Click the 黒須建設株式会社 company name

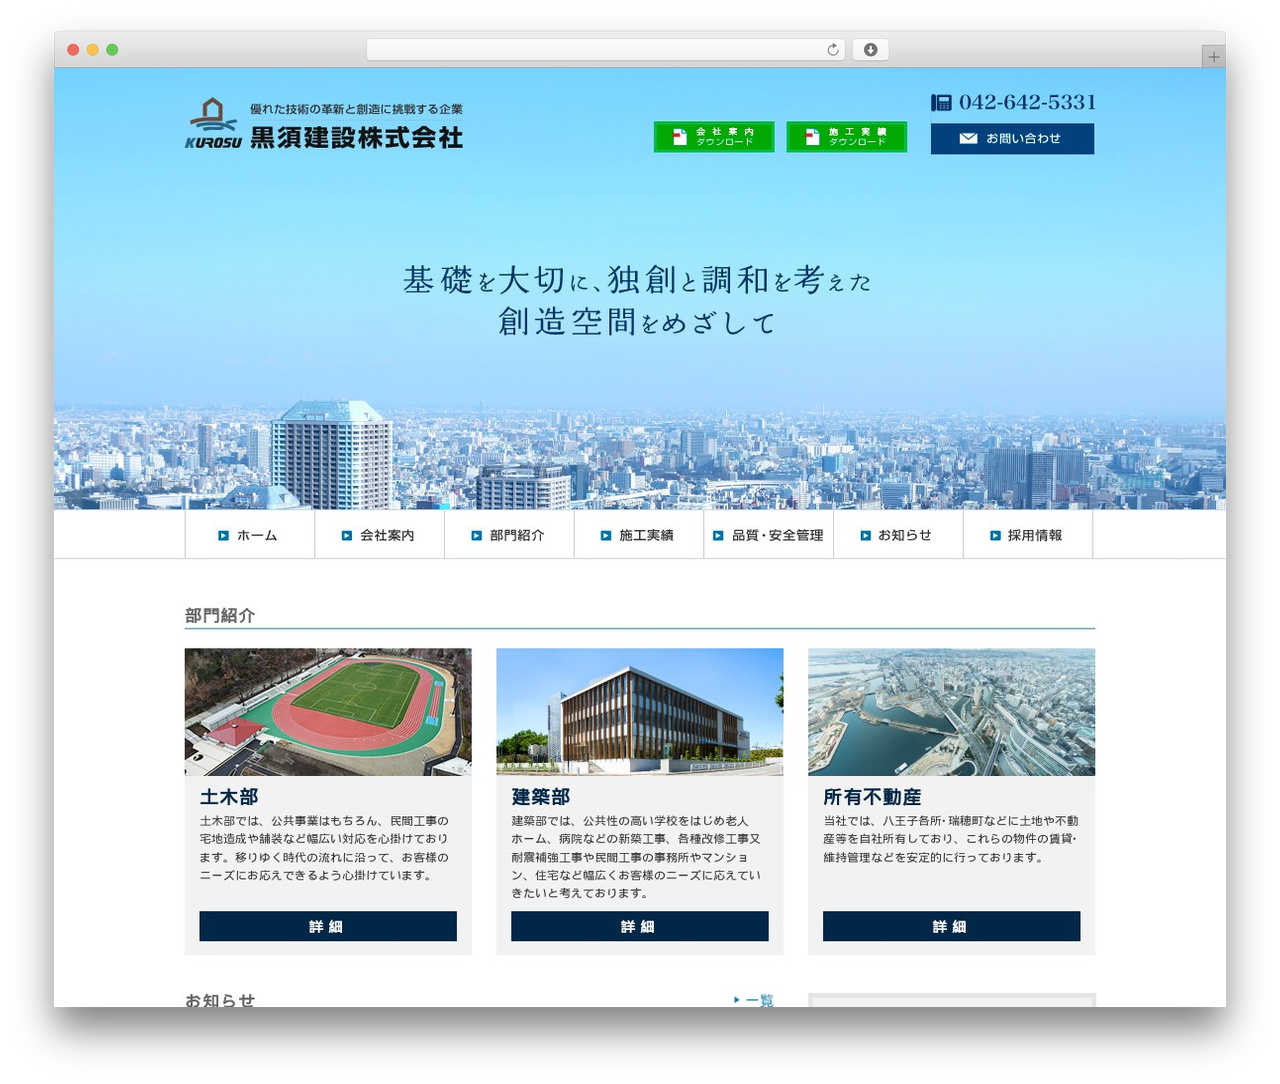click(x=356, y=138)
